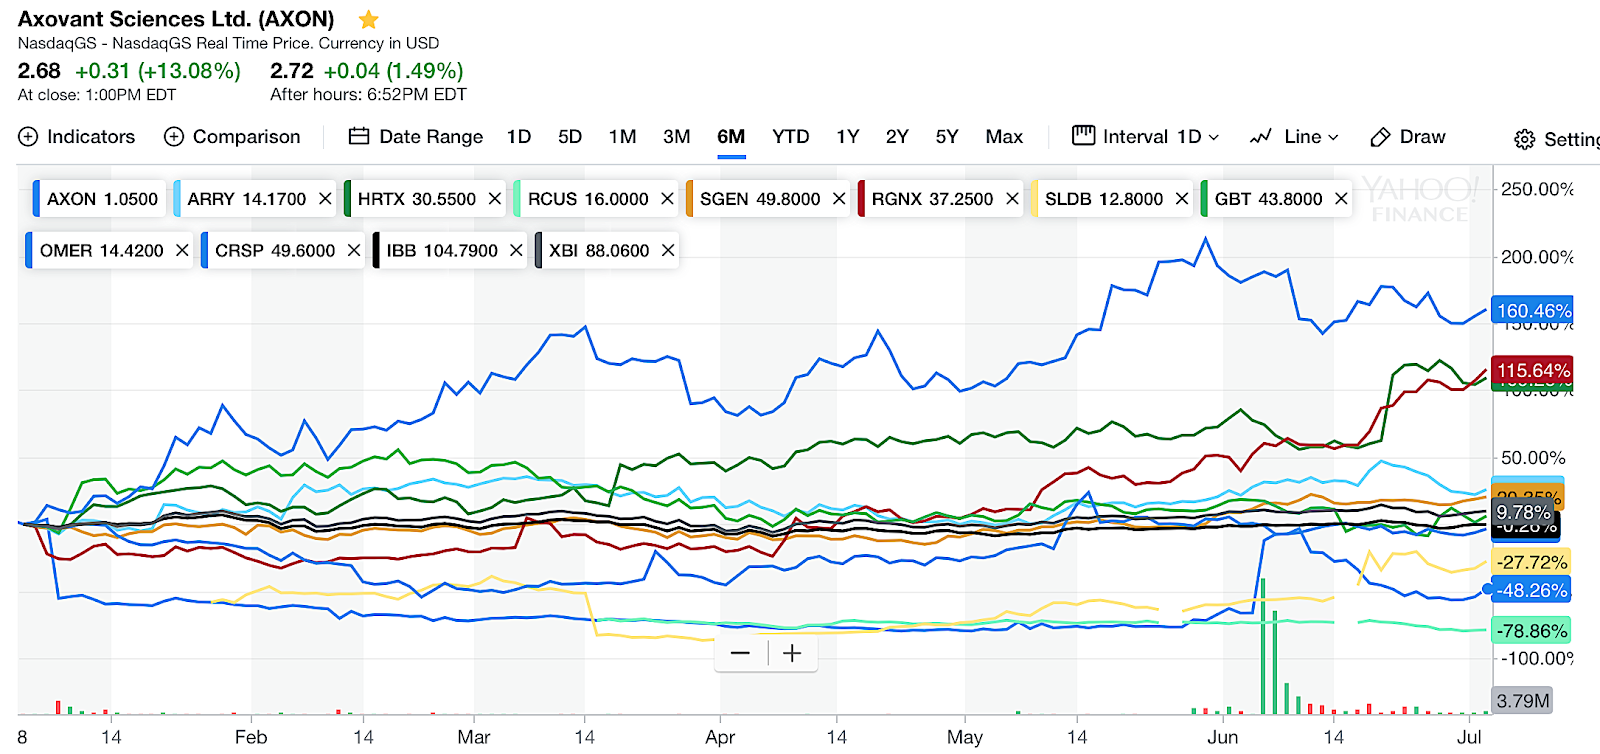Click the GBT 43.8000 legend label
1600x754 pixels.
[x=1269, y=199]
